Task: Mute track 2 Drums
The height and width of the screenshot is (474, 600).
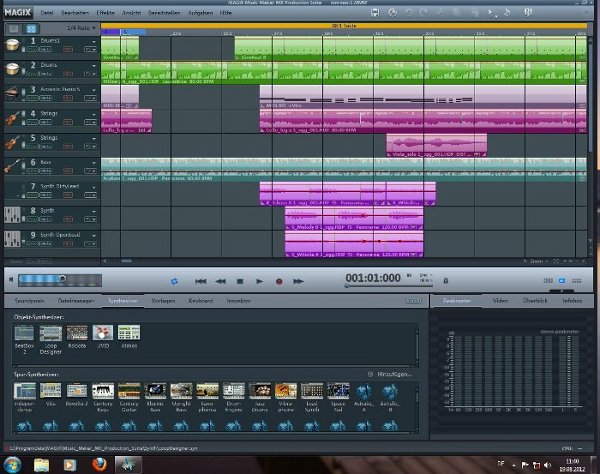Action: [45, 73]
